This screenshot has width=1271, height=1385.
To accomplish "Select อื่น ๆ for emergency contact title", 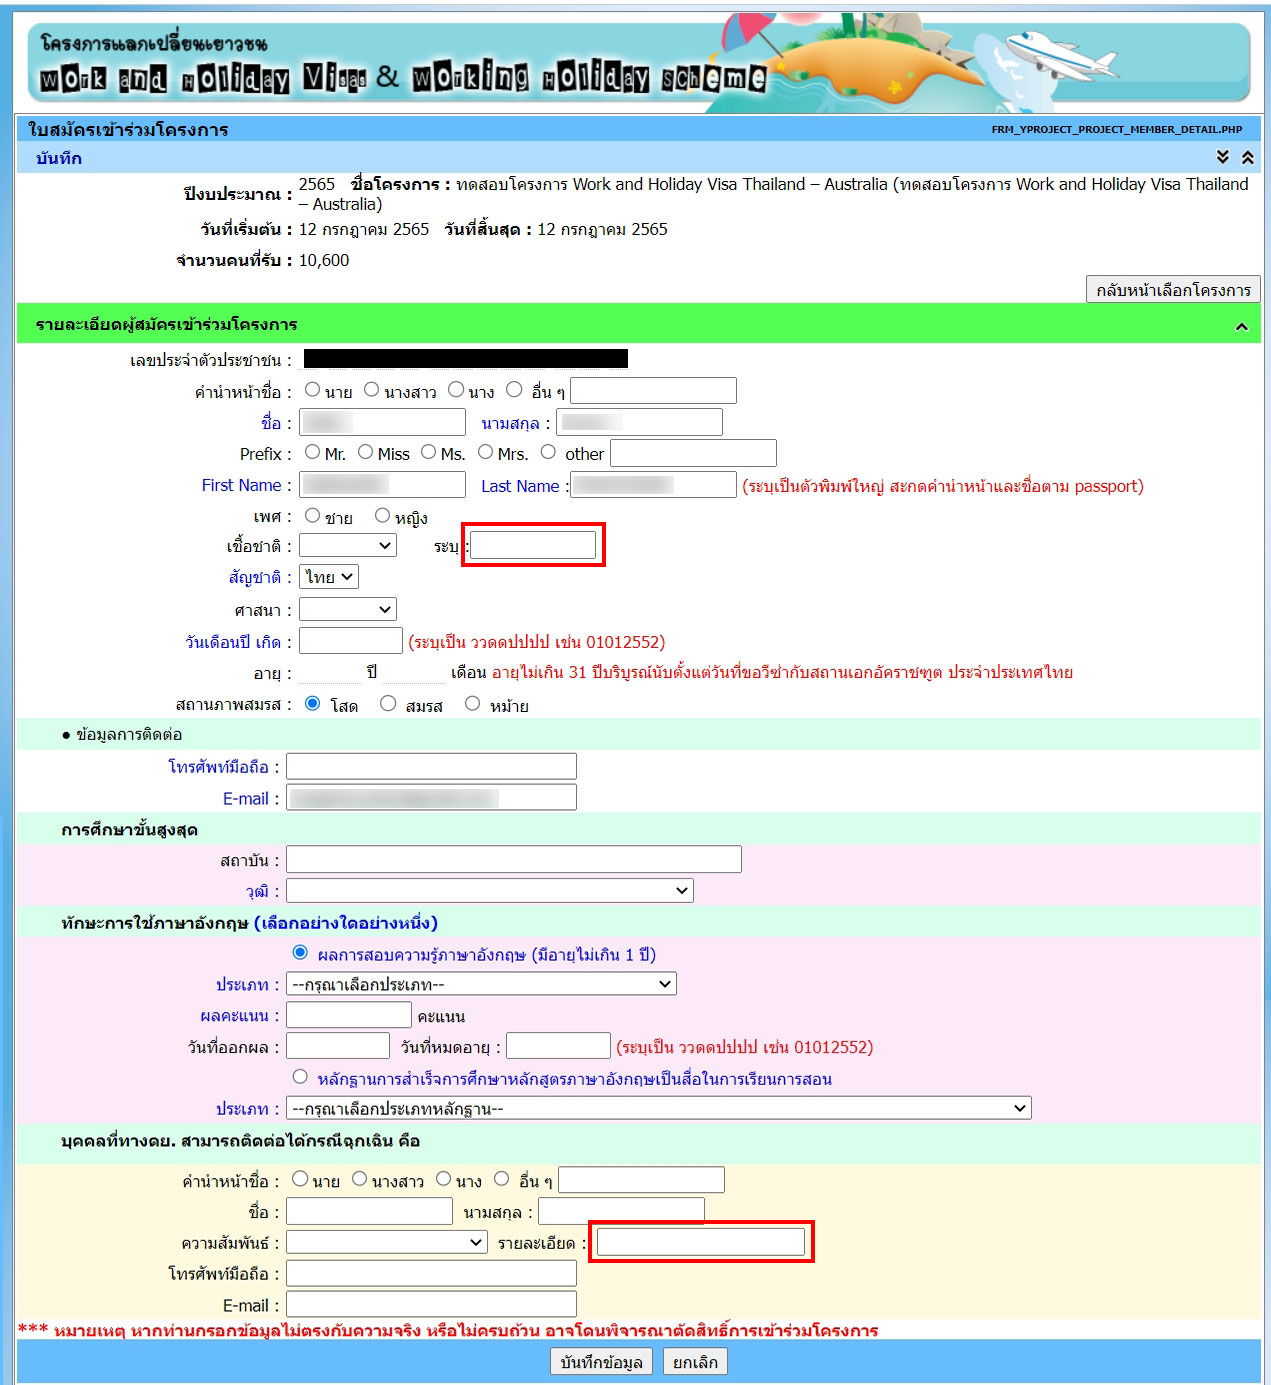I will pos(502,1179).
